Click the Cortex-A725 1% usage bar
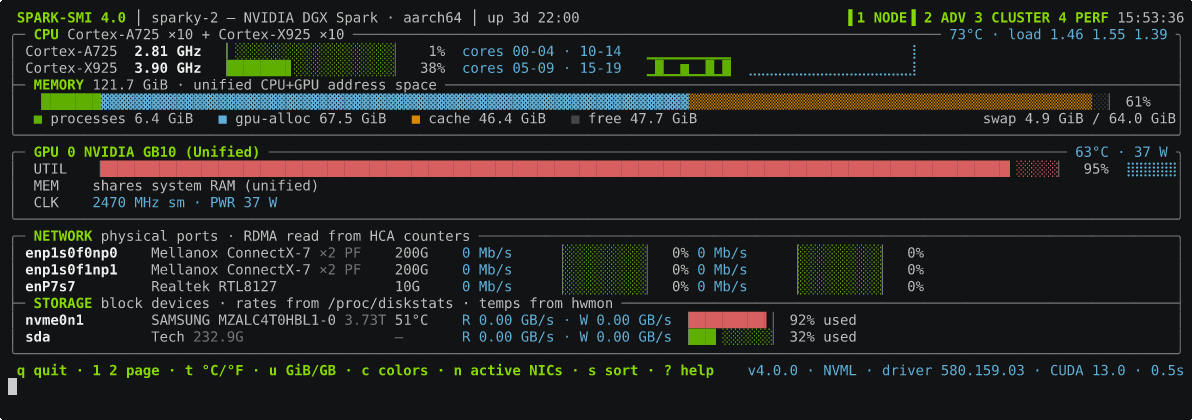Screen dimensions: 1192x420 point(311,52)
